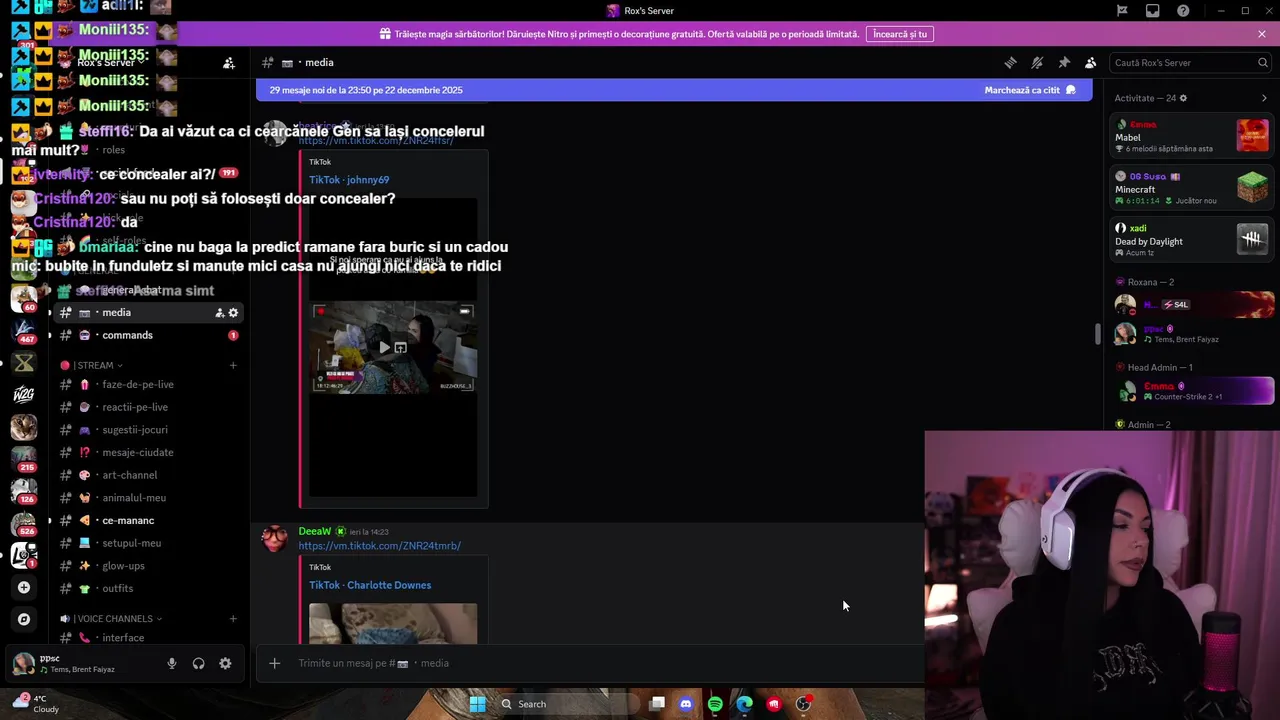The image size is (1280, 720).
Task: Click the inbox icon in title bar
Action: 1153,11
